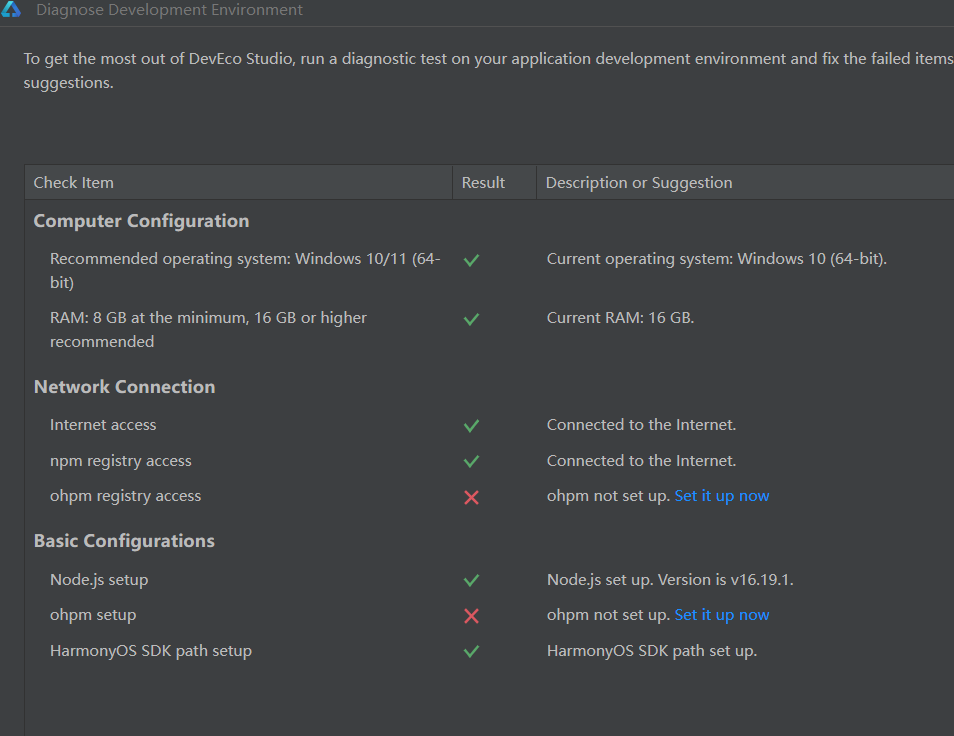Click 'HarmonyOS SDK path set up.' description
954x736 pixels.
pyautogui.click(x=652, y=651)
